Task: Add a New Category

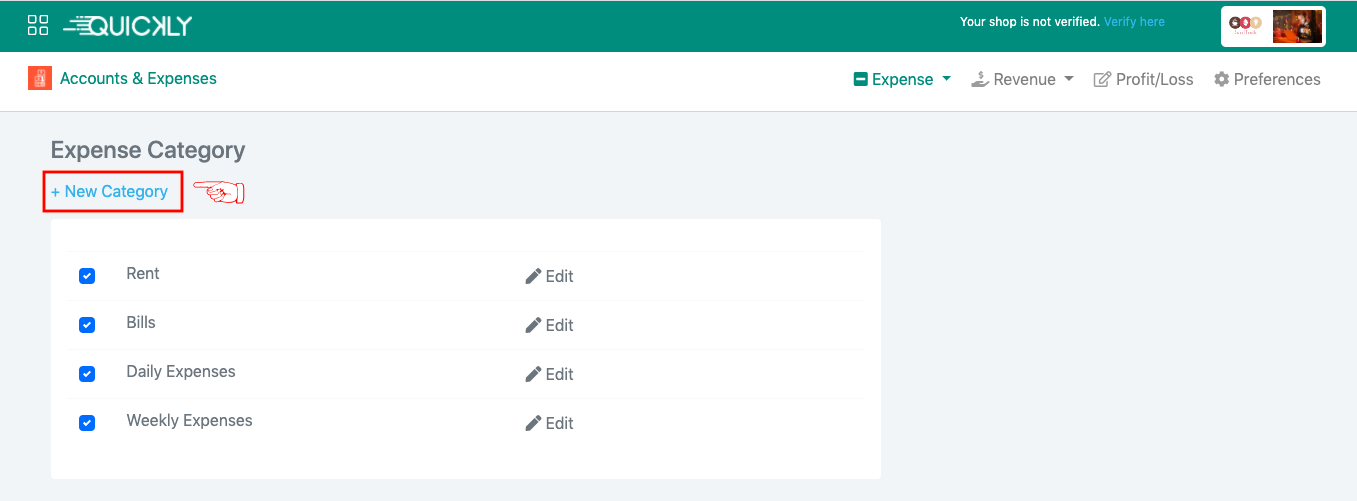Action: pos(110,191)
